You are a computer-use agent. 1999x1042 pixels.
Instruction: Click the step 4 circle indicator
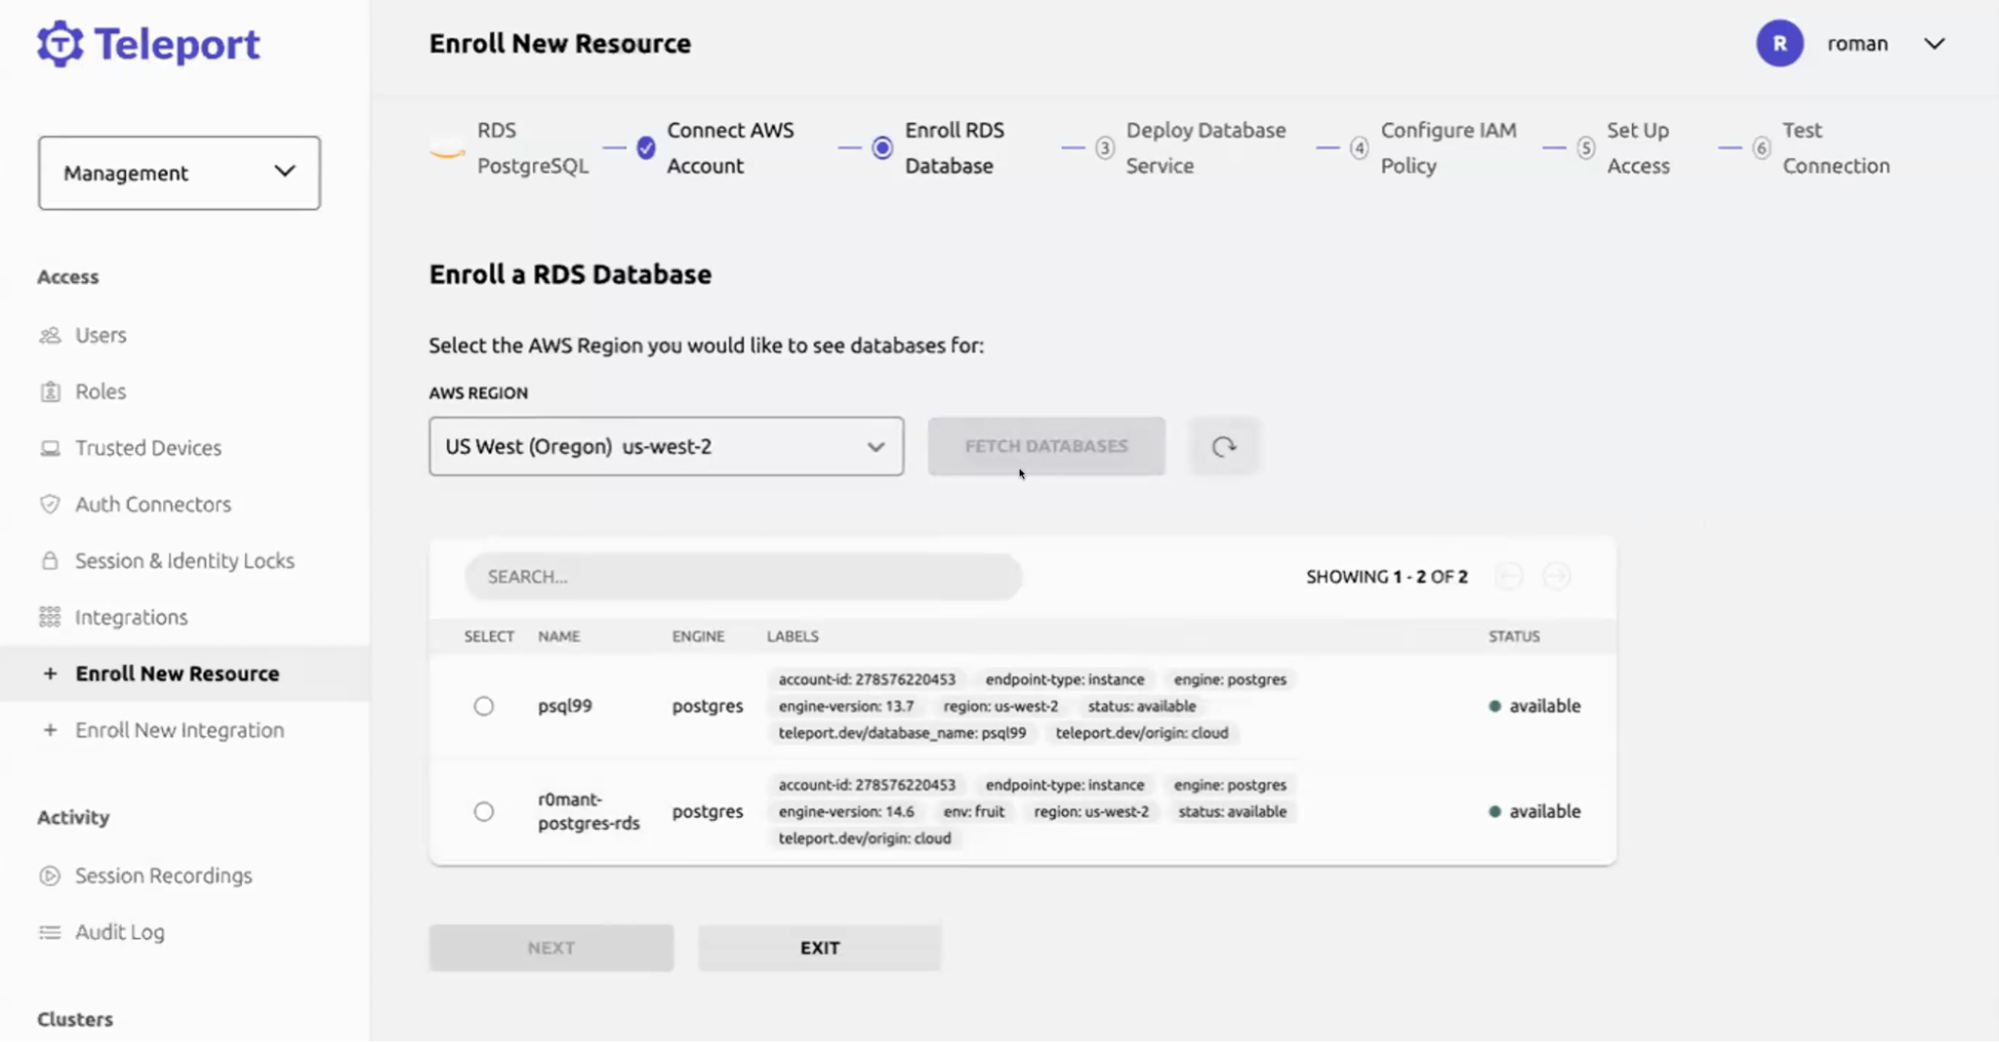coord(1359,148)
